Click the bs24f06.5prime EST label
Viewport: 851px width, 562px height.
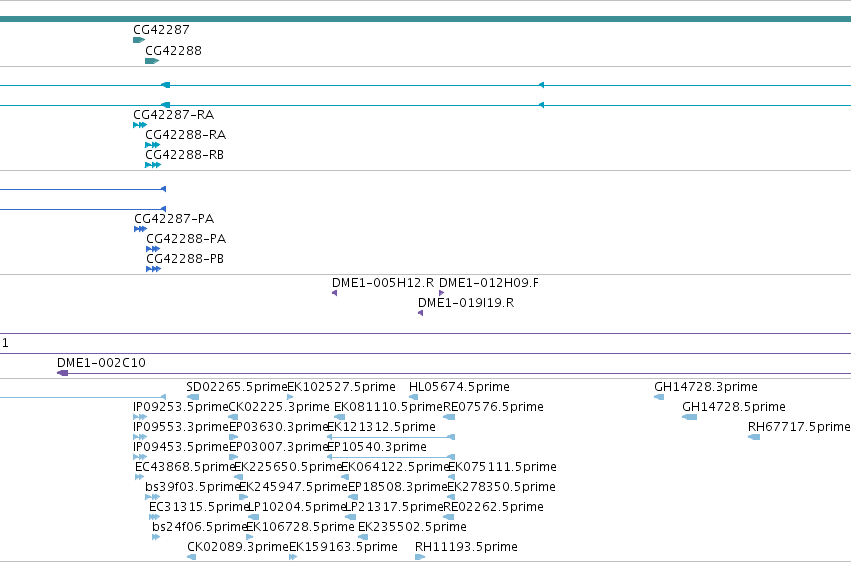pyautogui.click(x=200, y=527)
